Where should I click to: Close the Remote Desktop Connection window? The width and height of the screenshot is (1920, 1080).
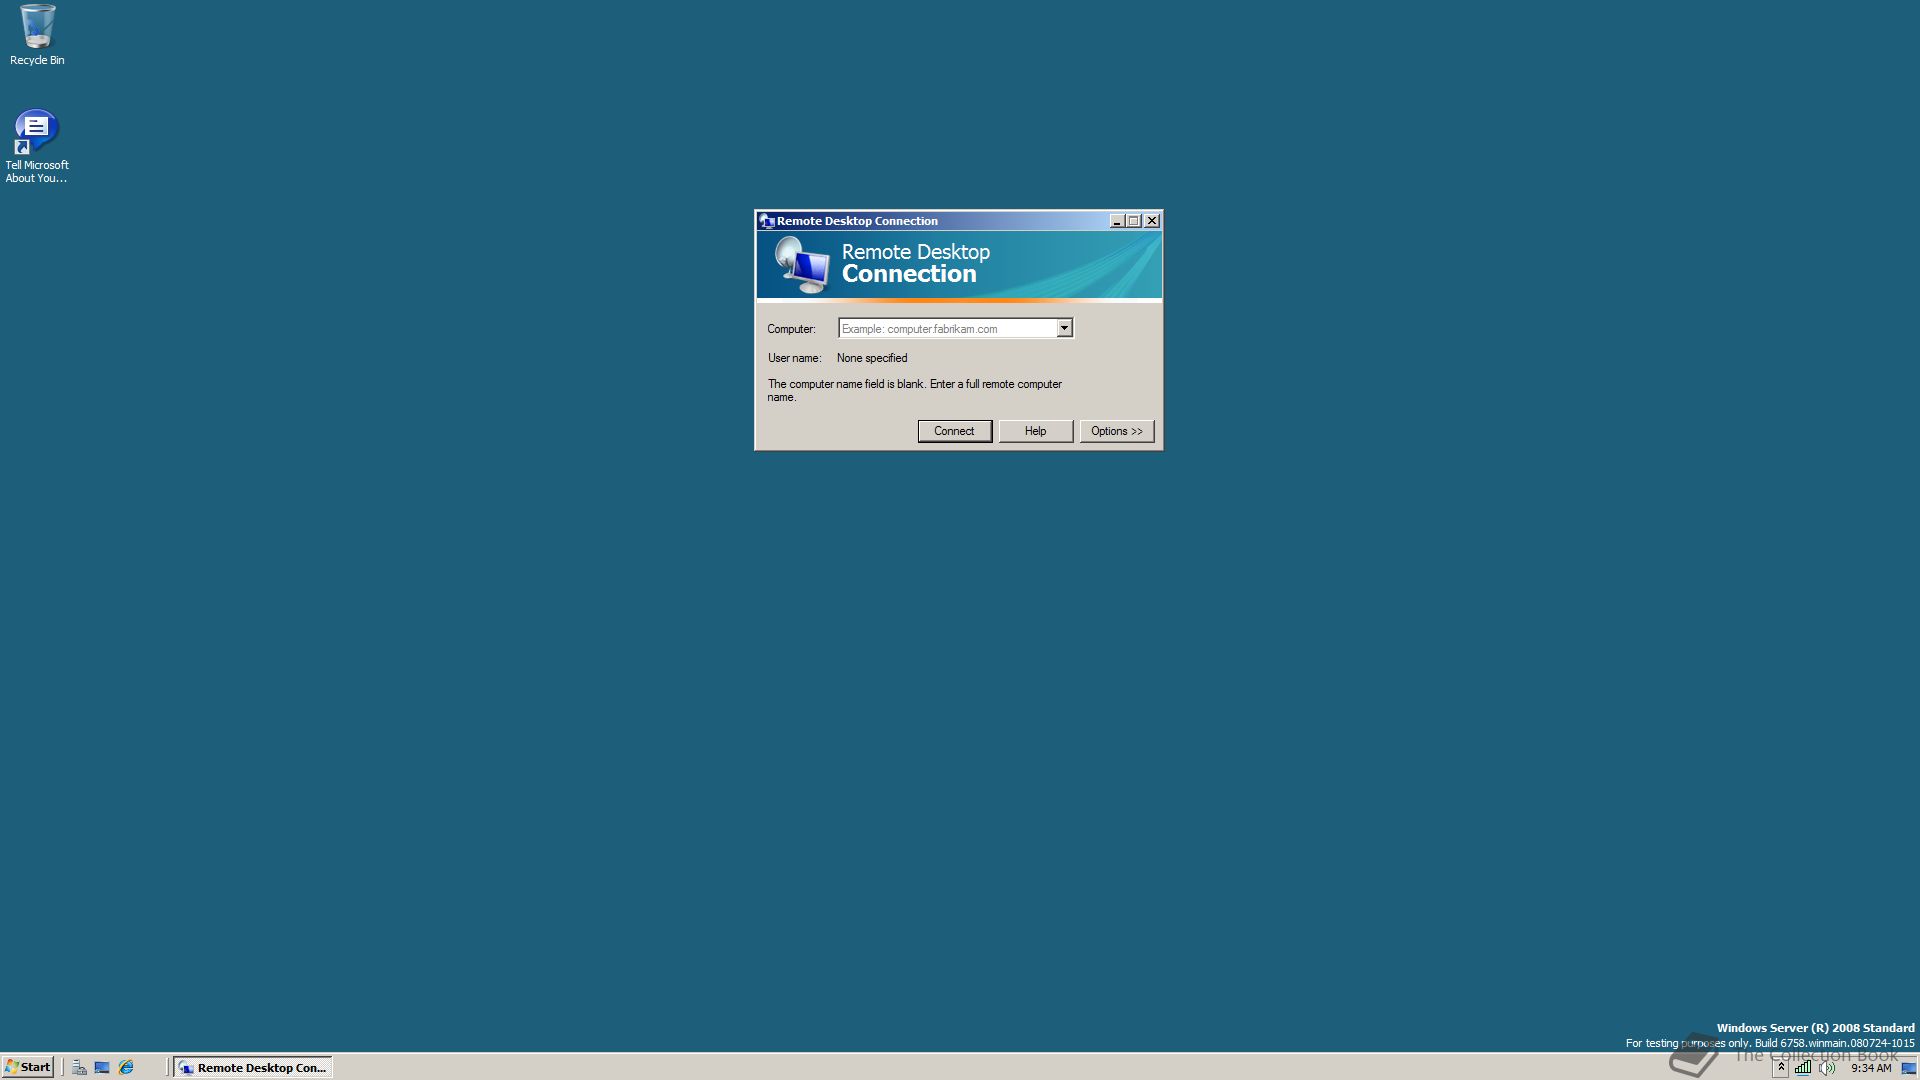point(1152,221)
